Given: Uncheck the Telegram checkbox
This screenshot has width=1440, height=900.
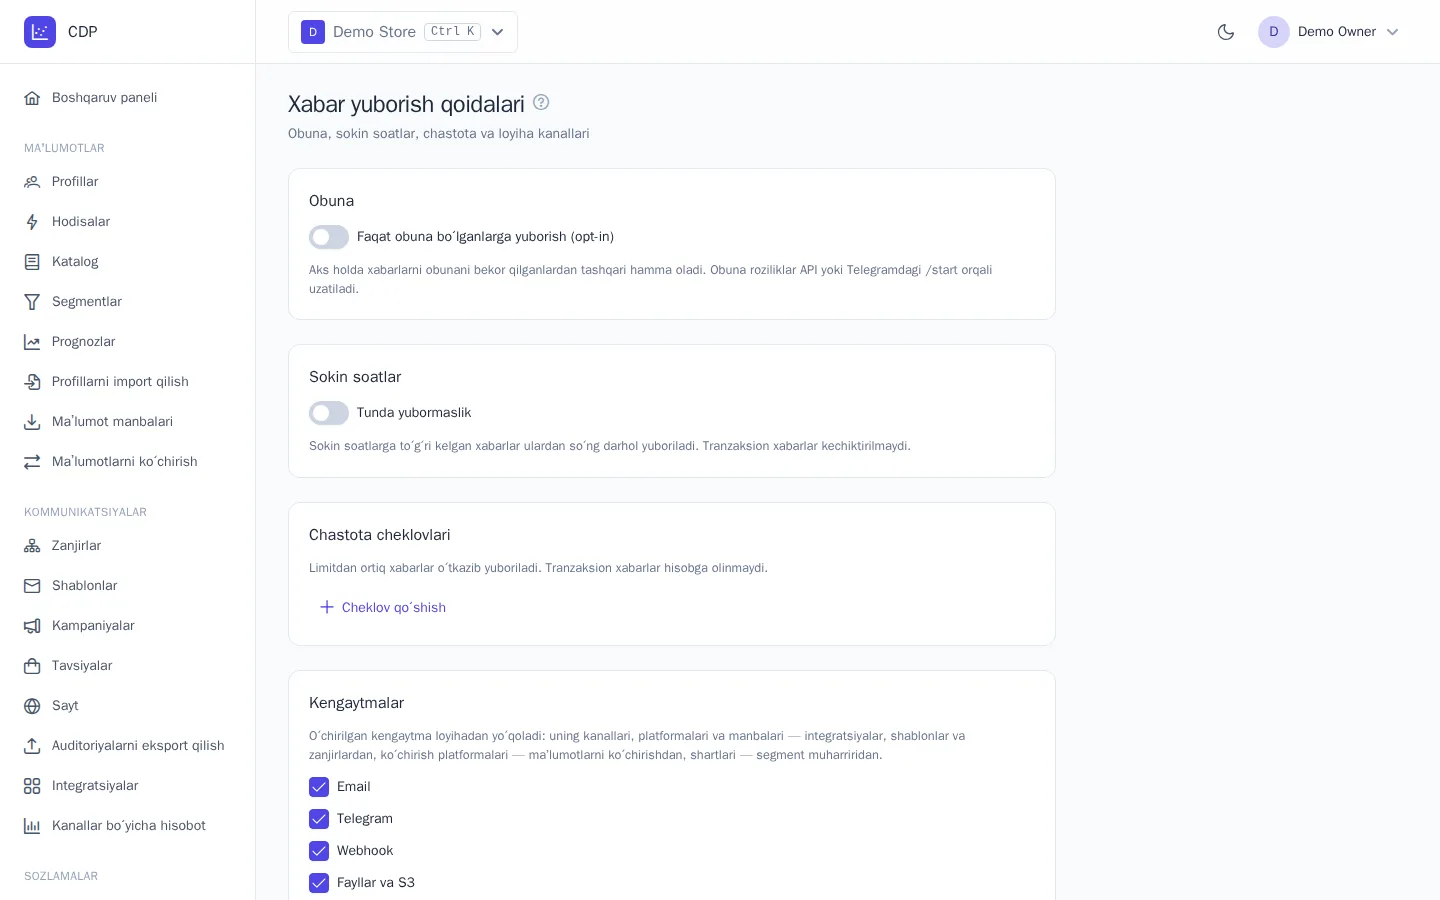Looking at the screenshot, I should (319, 819).
